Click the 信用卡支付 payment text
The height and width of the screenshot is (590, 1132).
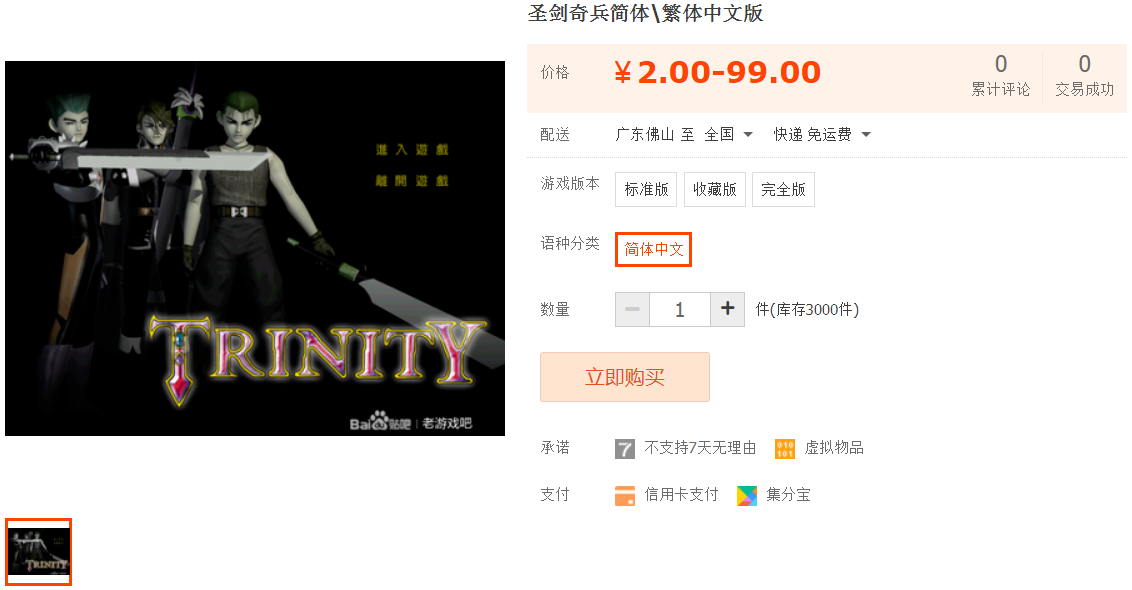tap(681, 495)
